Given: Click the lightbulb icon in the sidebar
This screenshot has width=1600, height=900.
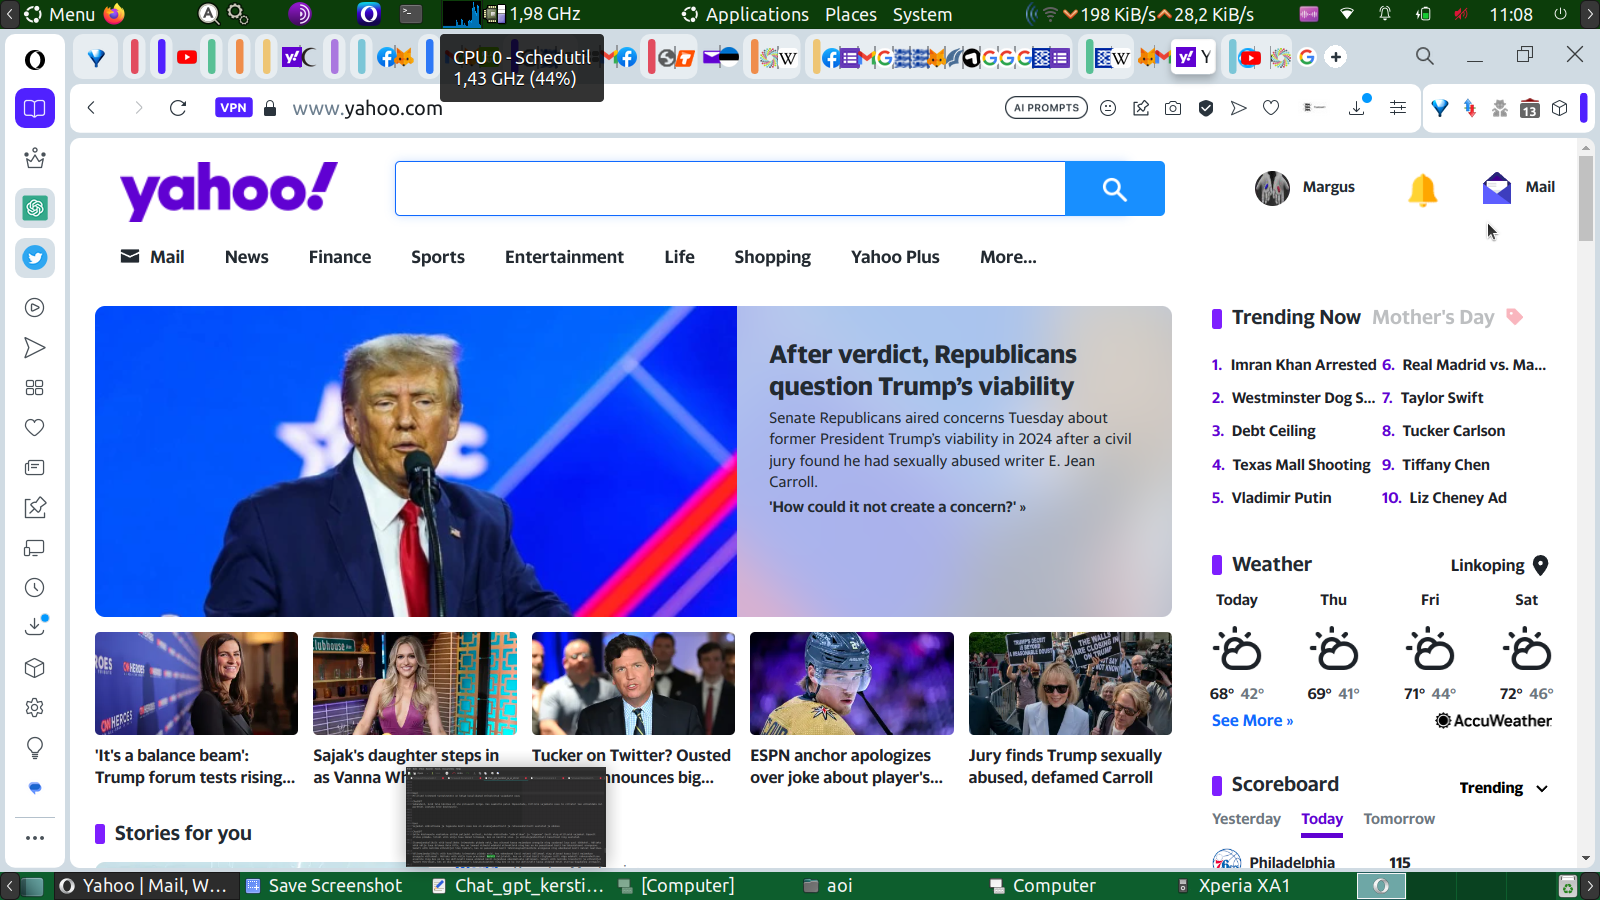Looking at the screenshot, I should click(x=35, y=748).
